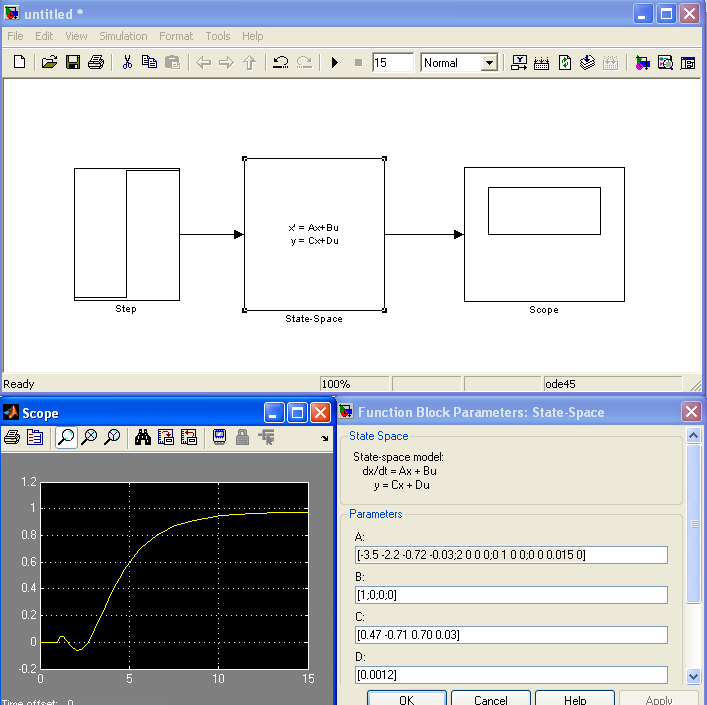The width and height of the screenshot is (707, 705).
Task: Click the rightmost model toolbar icon
Action: tap(688, 63)
